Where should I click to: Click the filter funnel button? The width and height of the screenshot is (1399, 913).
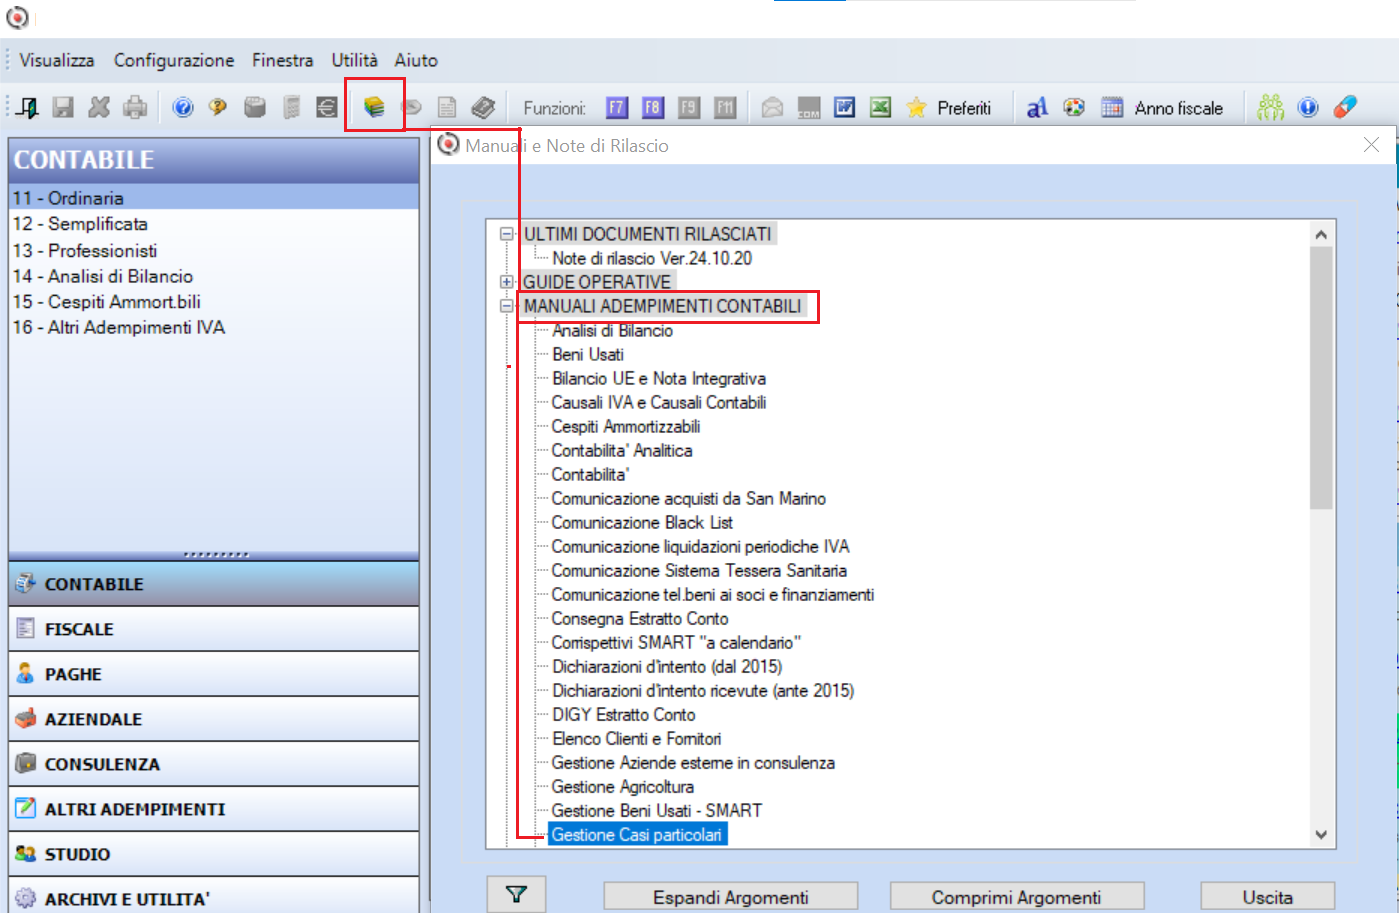pos(516,894)
